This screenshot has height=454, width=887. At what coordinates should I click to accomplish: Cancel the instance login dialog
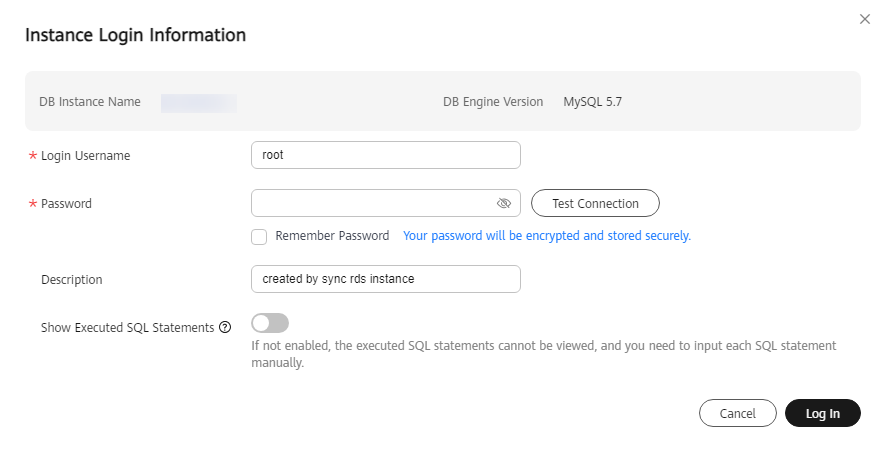pos(738,413)
